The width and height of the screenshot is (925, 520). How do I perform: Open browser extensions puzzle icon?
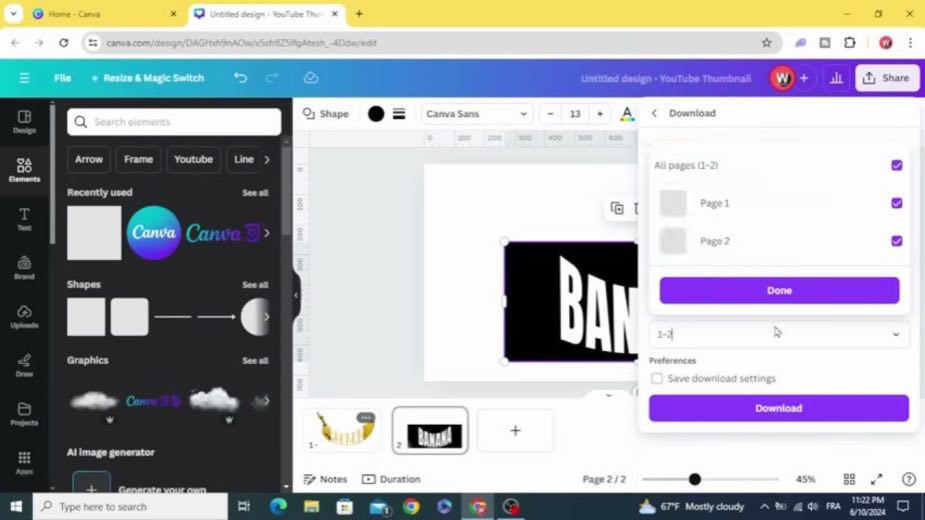pyautogui.click(x=849, y=42)
